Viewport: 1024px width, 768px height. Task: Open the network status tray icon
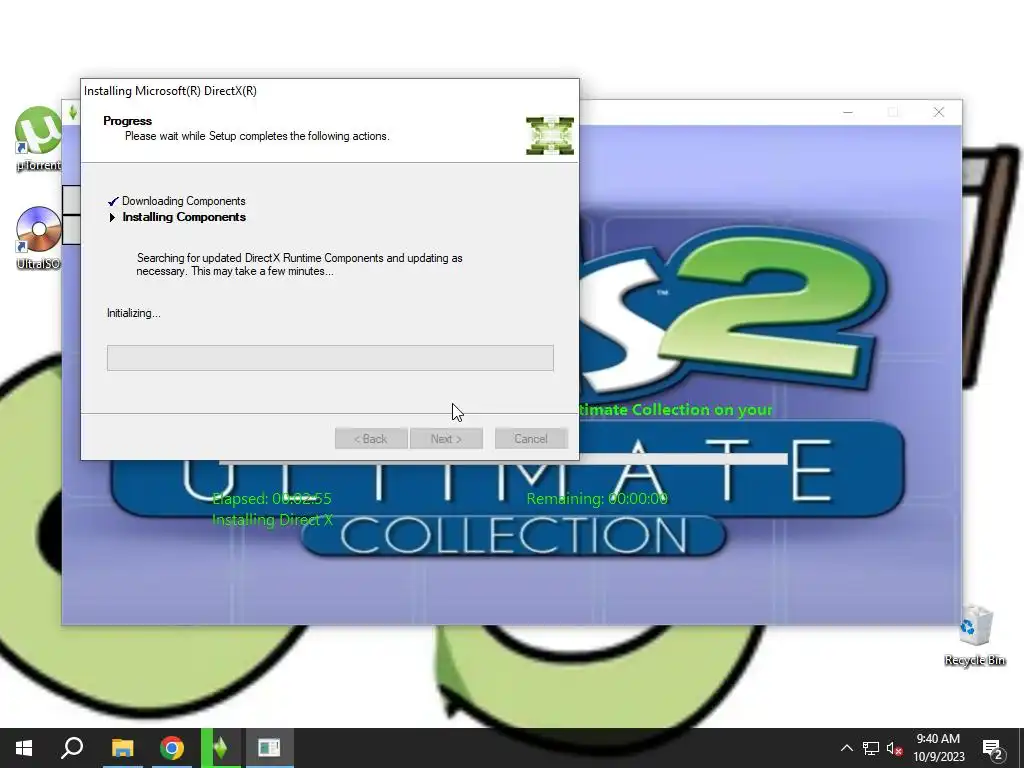(x=871, y=748)
